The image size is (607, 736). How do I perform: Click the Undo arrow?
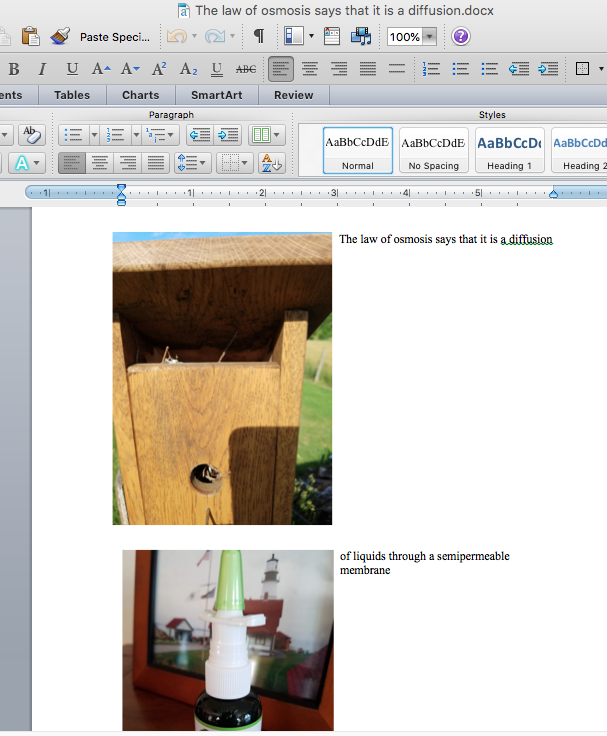pos(177,36)
